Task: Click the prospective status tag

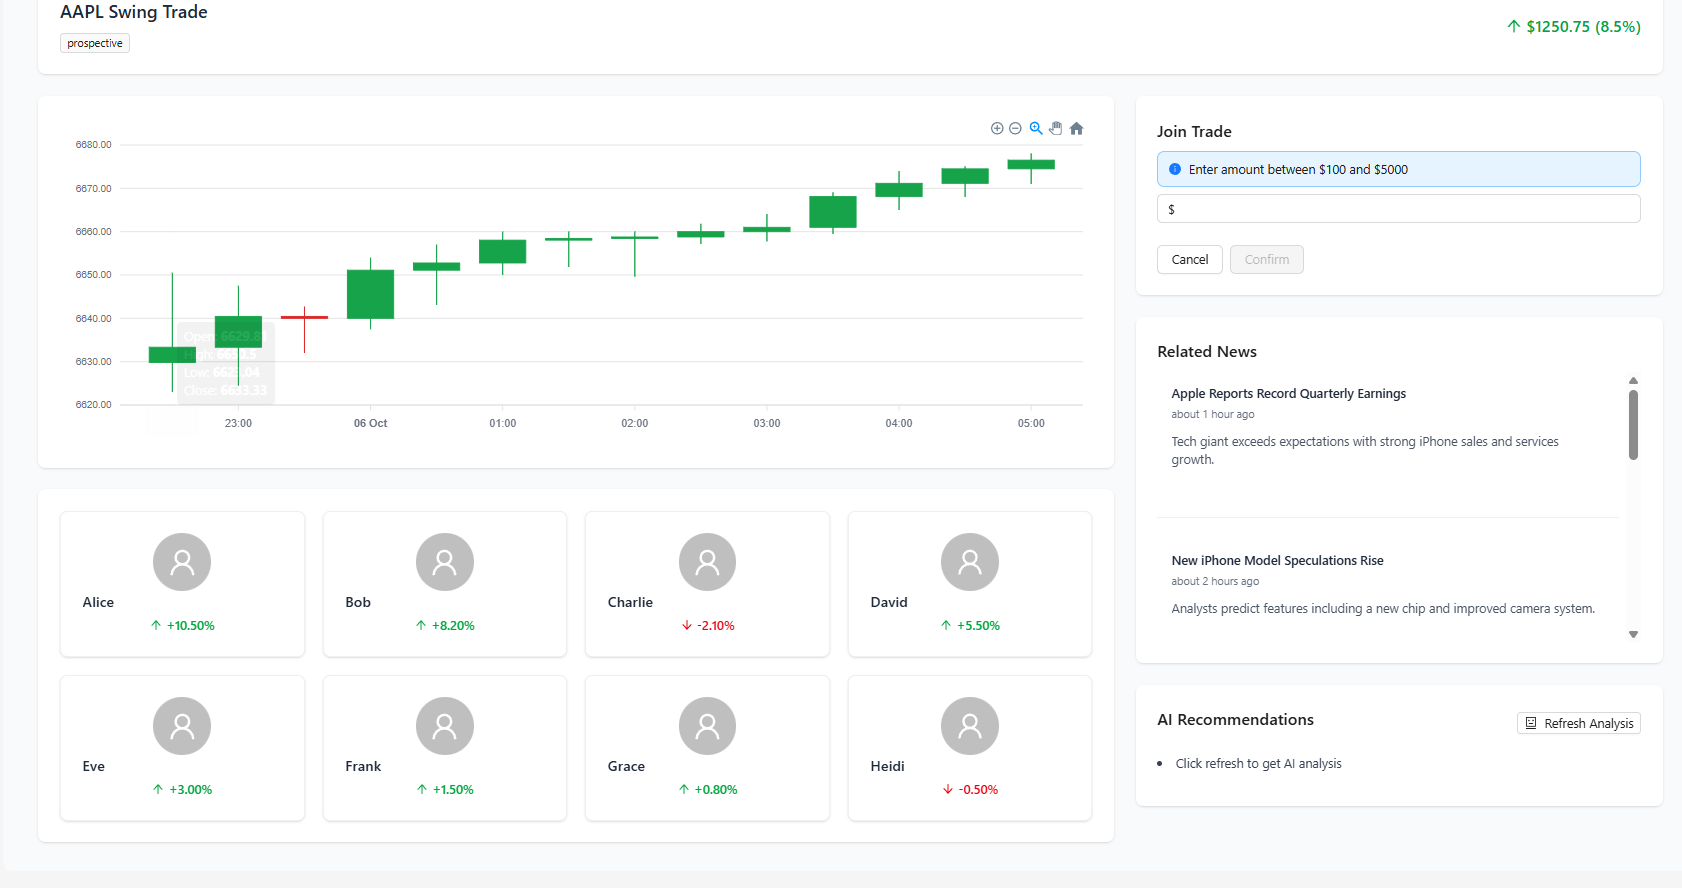Action: coord(95,43)
